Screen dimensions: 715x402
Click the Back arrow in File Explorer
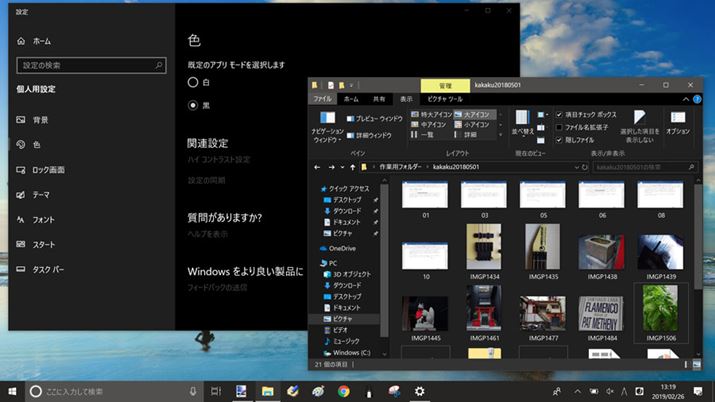click(x=317, y=166)
